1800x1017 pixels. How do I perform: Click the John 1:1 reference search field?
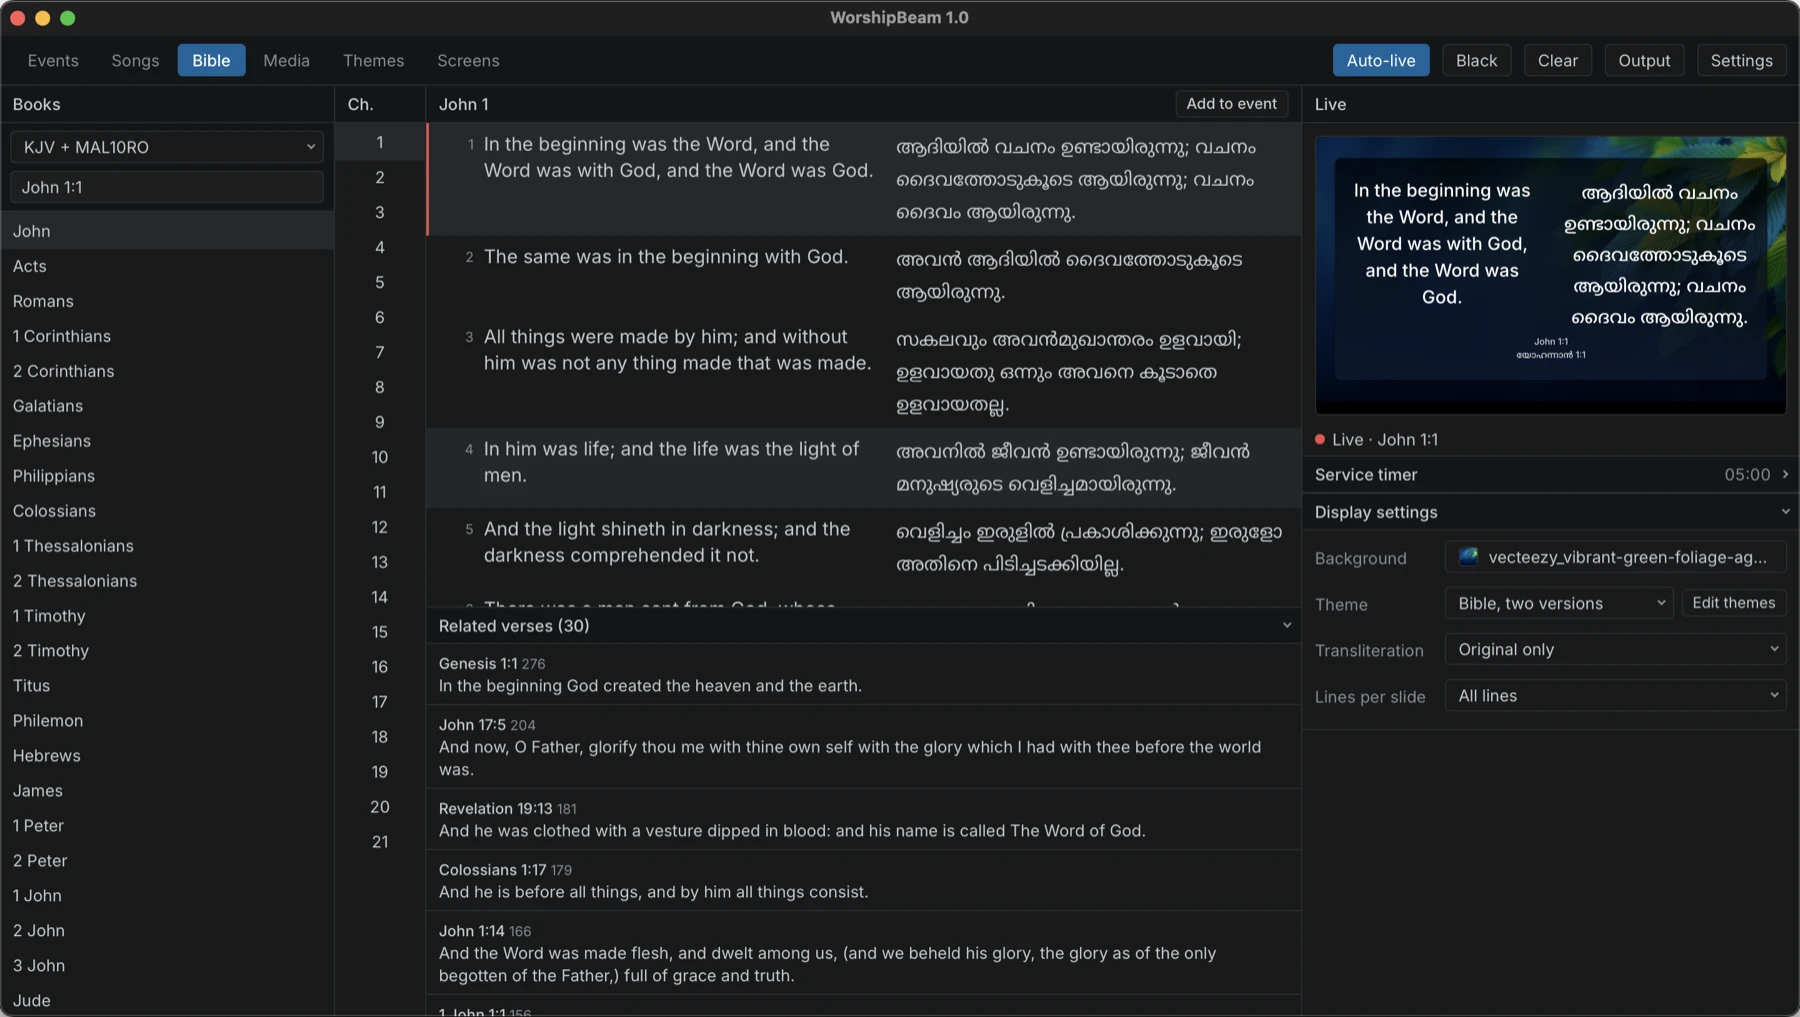167,187
